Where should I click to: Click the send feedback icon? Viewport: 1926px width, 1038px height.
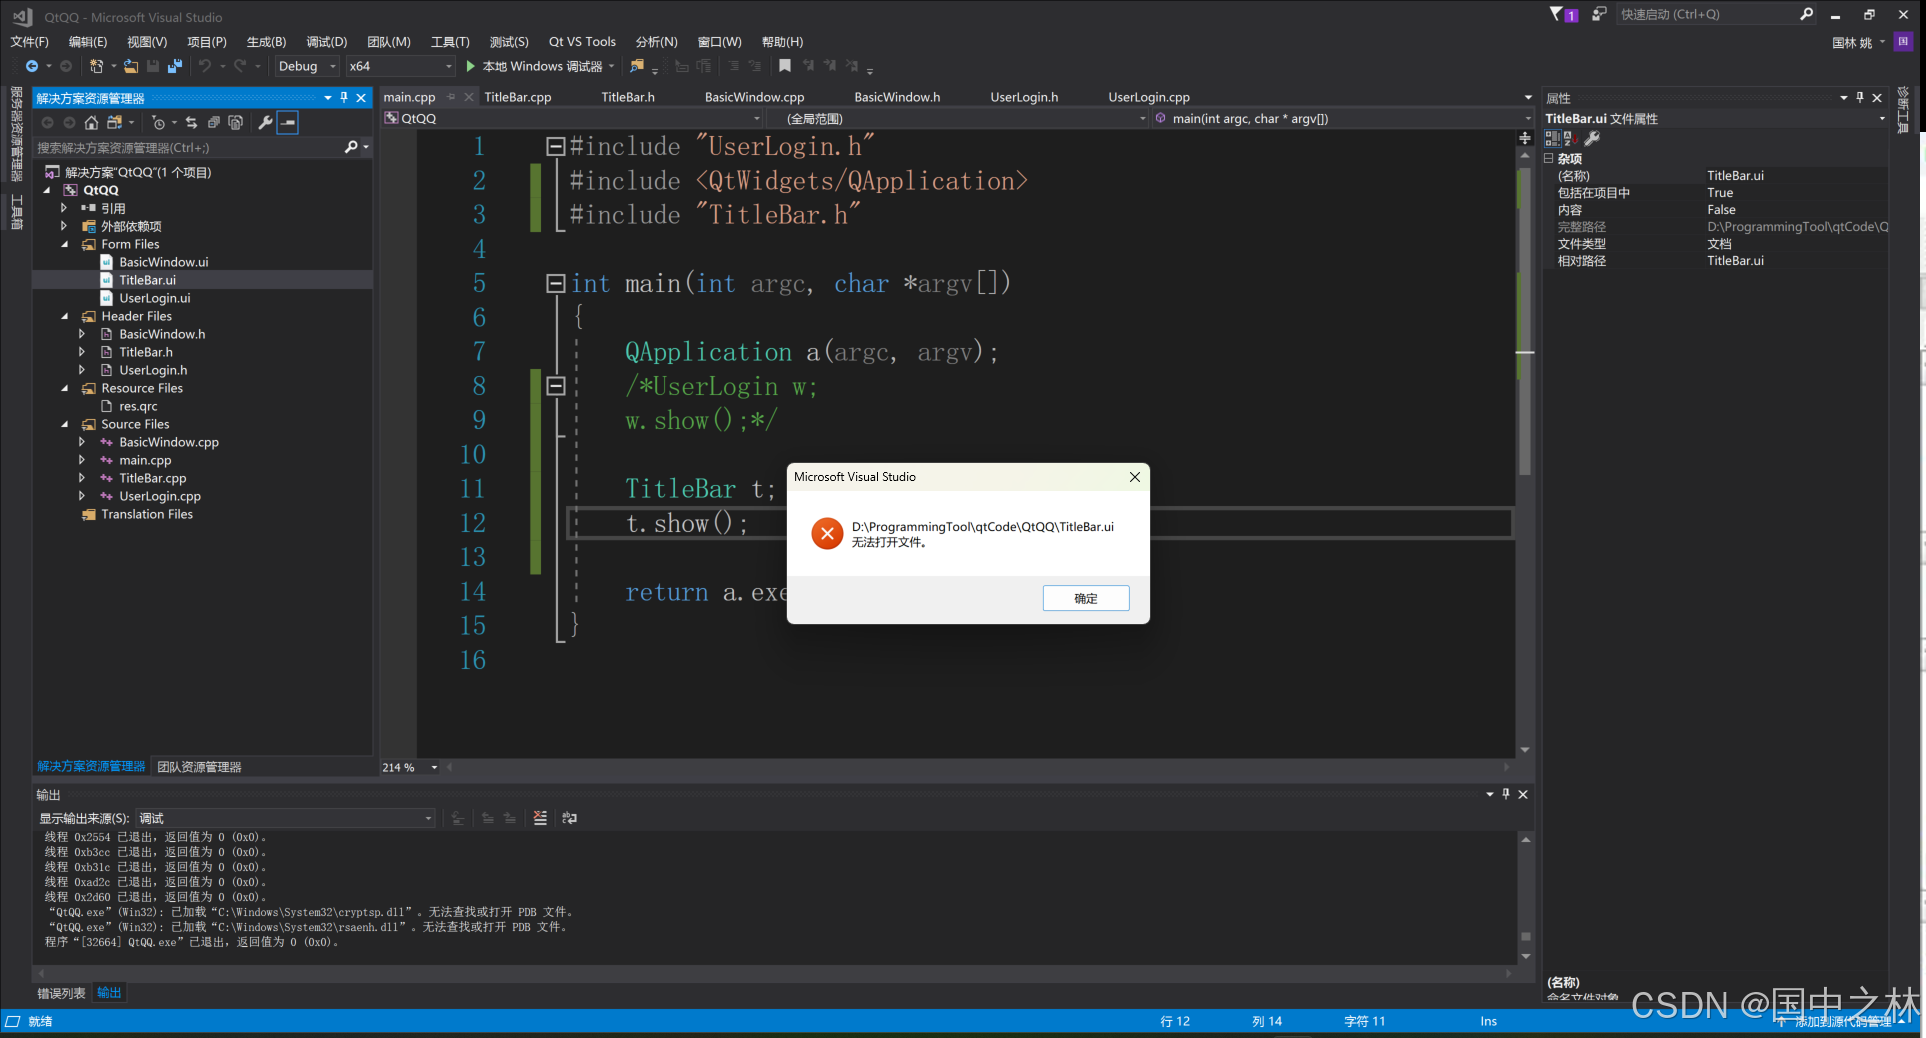pos(1600,14)
